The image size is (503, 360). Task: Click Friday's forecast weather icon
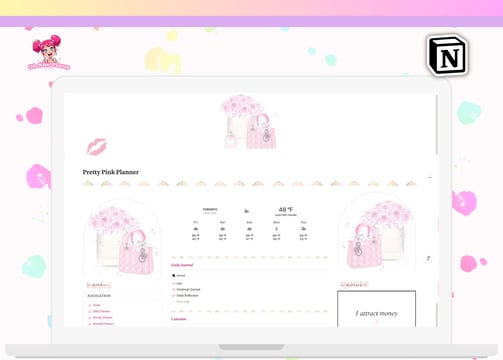(x=196, y=229)
